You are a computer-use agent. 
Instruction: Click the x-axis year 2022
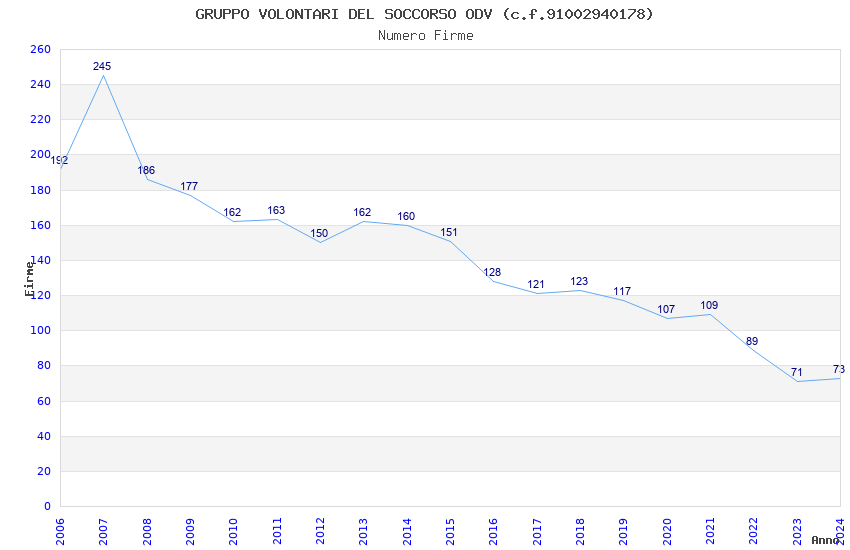[x=754, y=532]
